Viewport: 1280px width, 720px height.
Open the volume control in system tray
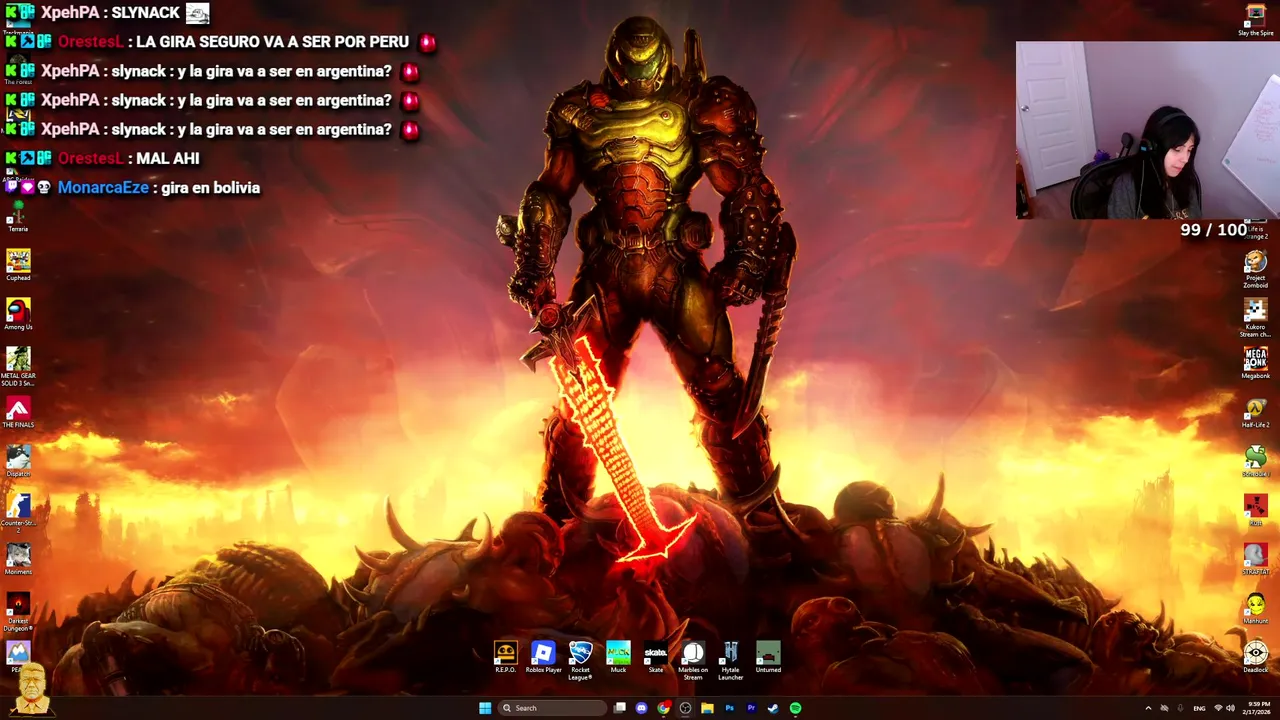coord(1230,708)
